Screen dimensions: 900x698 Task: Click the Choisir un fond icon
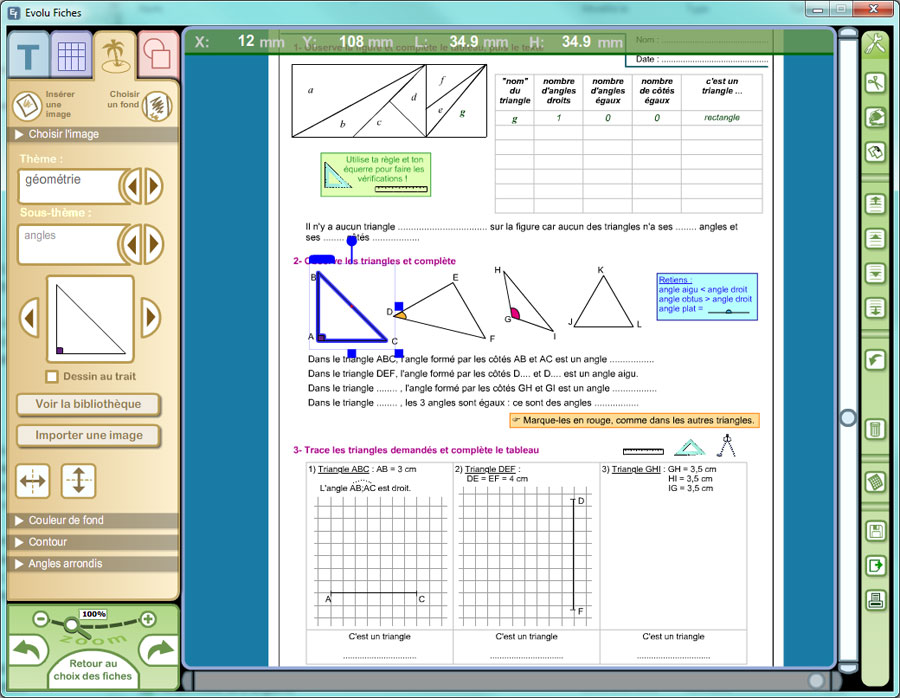(x=155, y=105)
